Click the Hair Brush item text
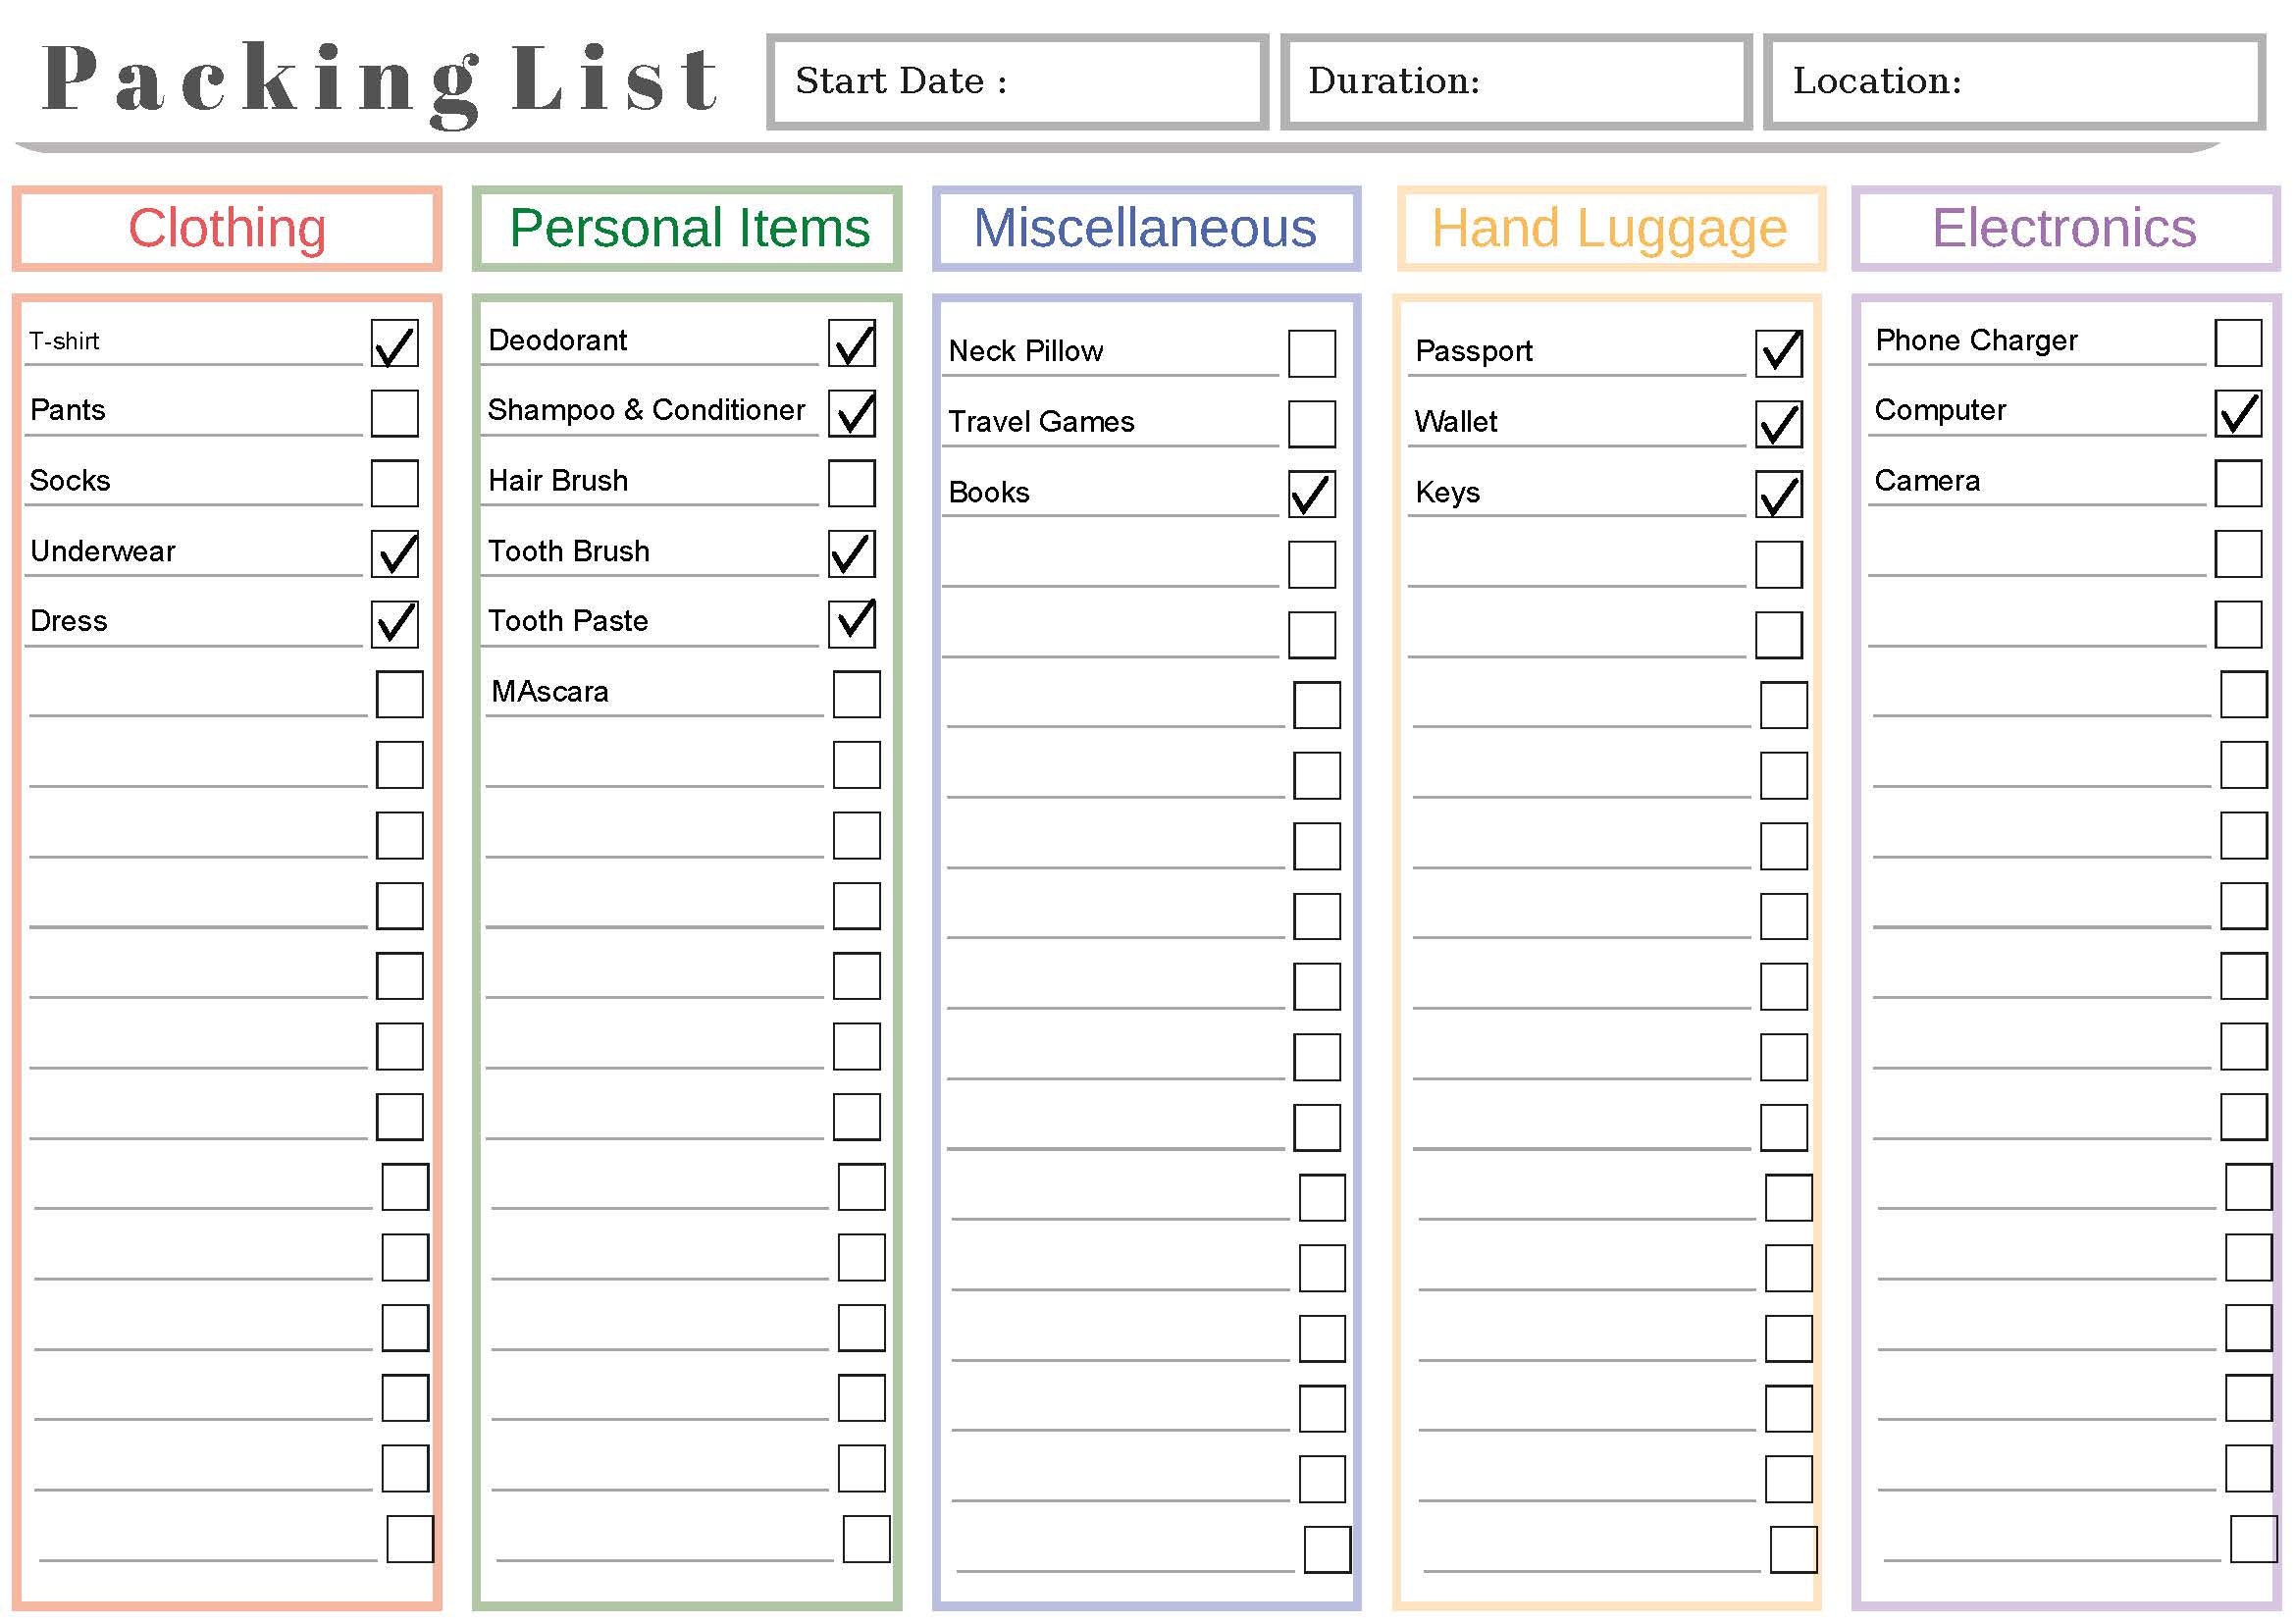The width and height of the screenshot is (2295, 1624). tap(558, 481)
